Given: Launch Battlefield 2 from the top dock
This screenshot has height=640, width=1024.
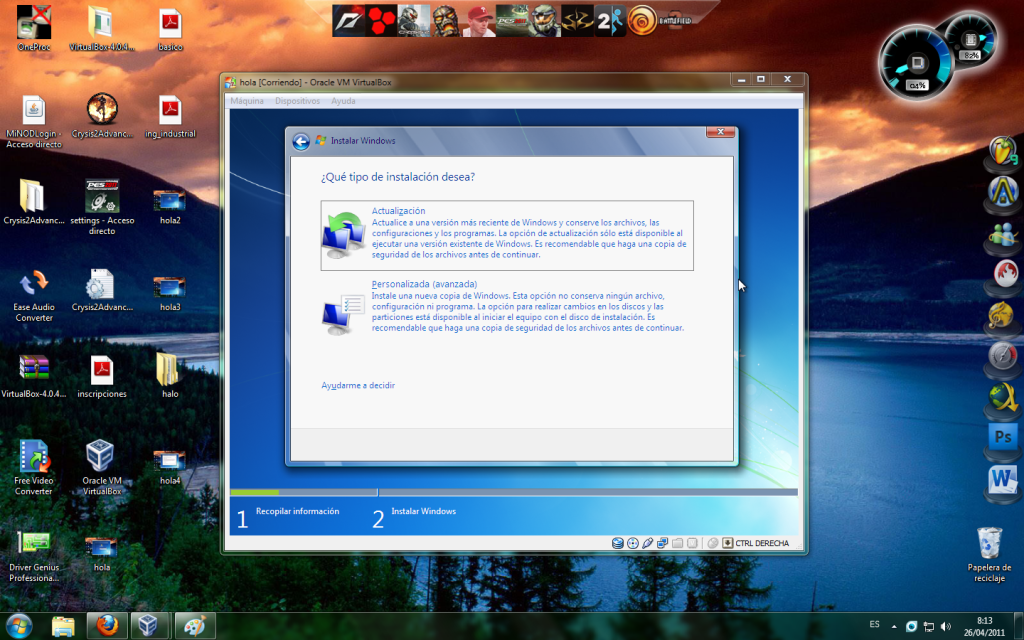Looking at the screenshot, I should 674,21.
